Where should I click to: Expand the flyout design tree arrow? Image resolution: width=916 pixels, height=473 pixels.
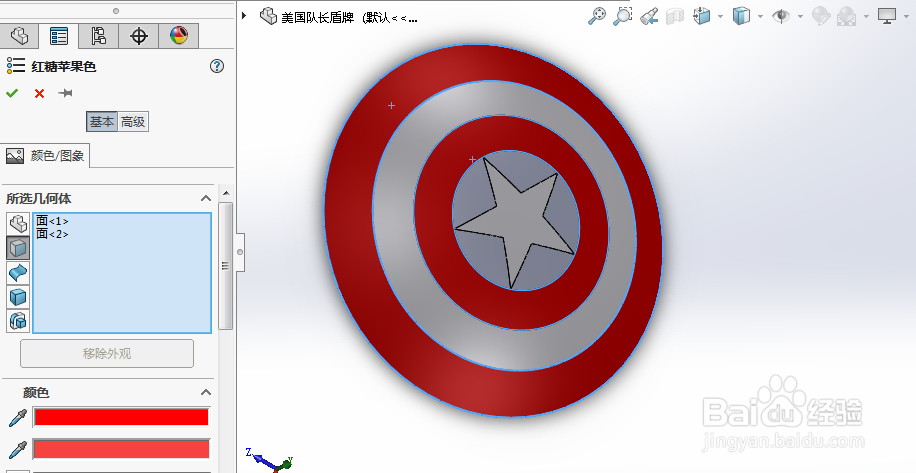point(244,16)
